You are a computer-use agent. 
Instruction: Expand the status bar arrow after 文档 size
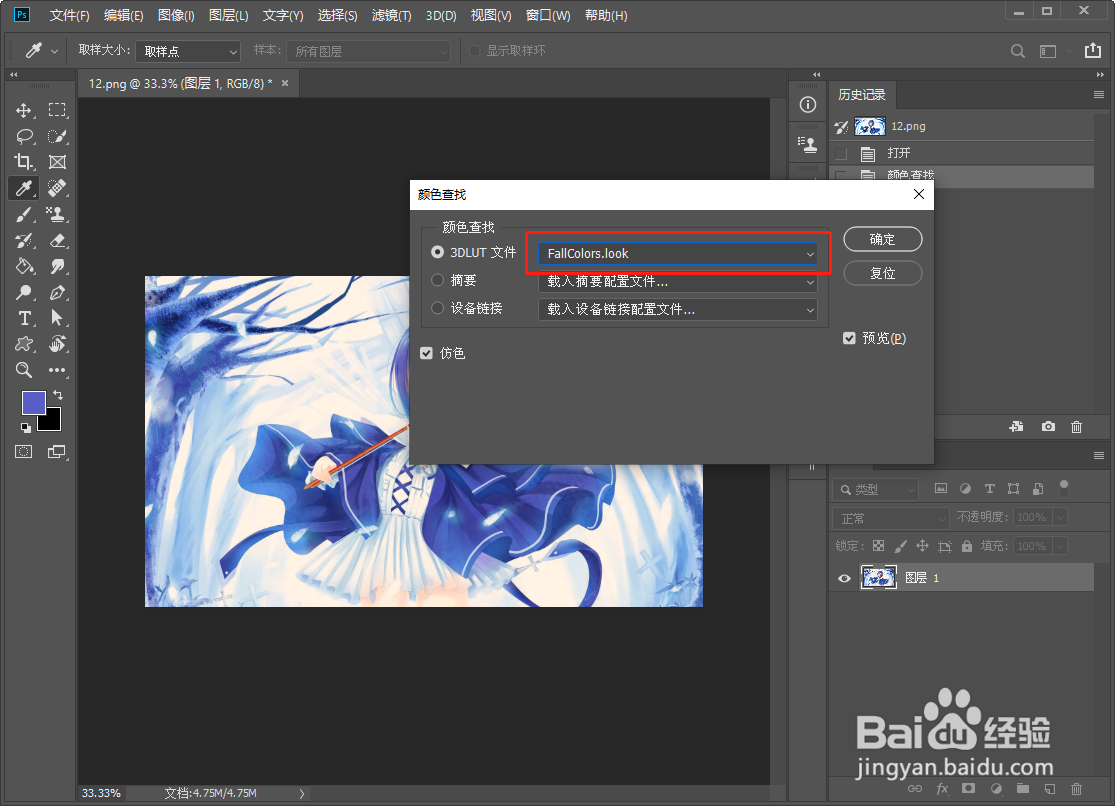click(x=302, y=793)
